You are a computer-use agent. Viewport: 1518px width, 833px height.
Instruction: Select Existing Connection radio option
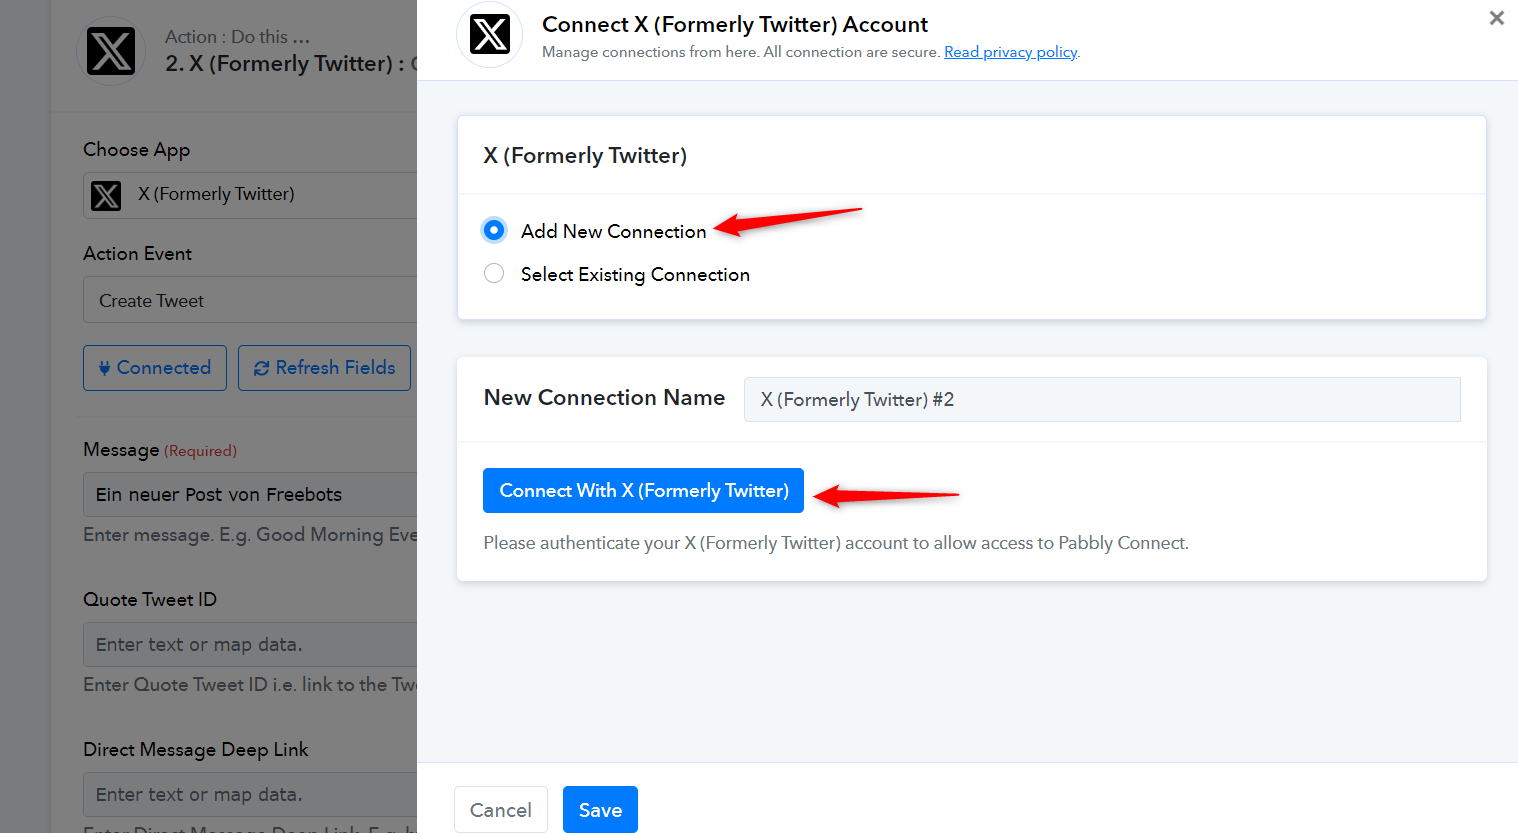(x=494, y=273)
